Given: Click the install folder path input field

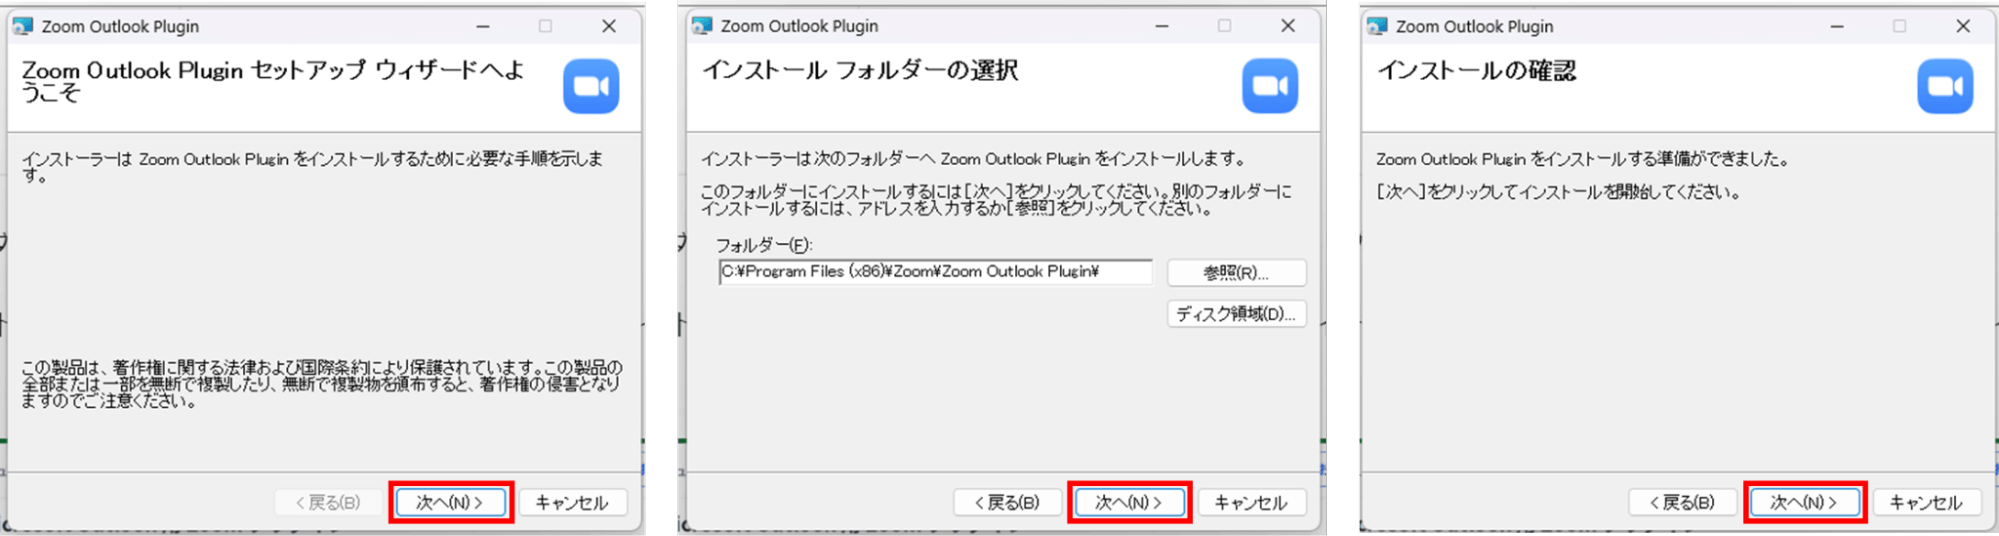Looking at the screenshot, I should (x=935, y=272).
